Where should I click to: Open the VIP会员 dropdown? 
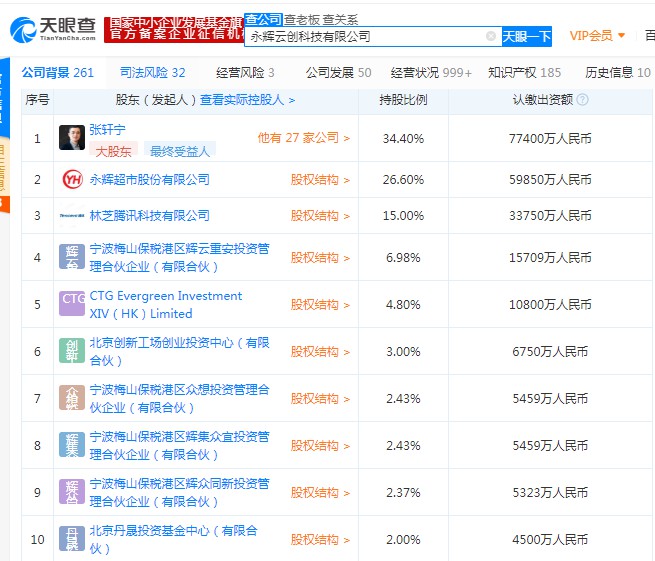click(597, 36)
